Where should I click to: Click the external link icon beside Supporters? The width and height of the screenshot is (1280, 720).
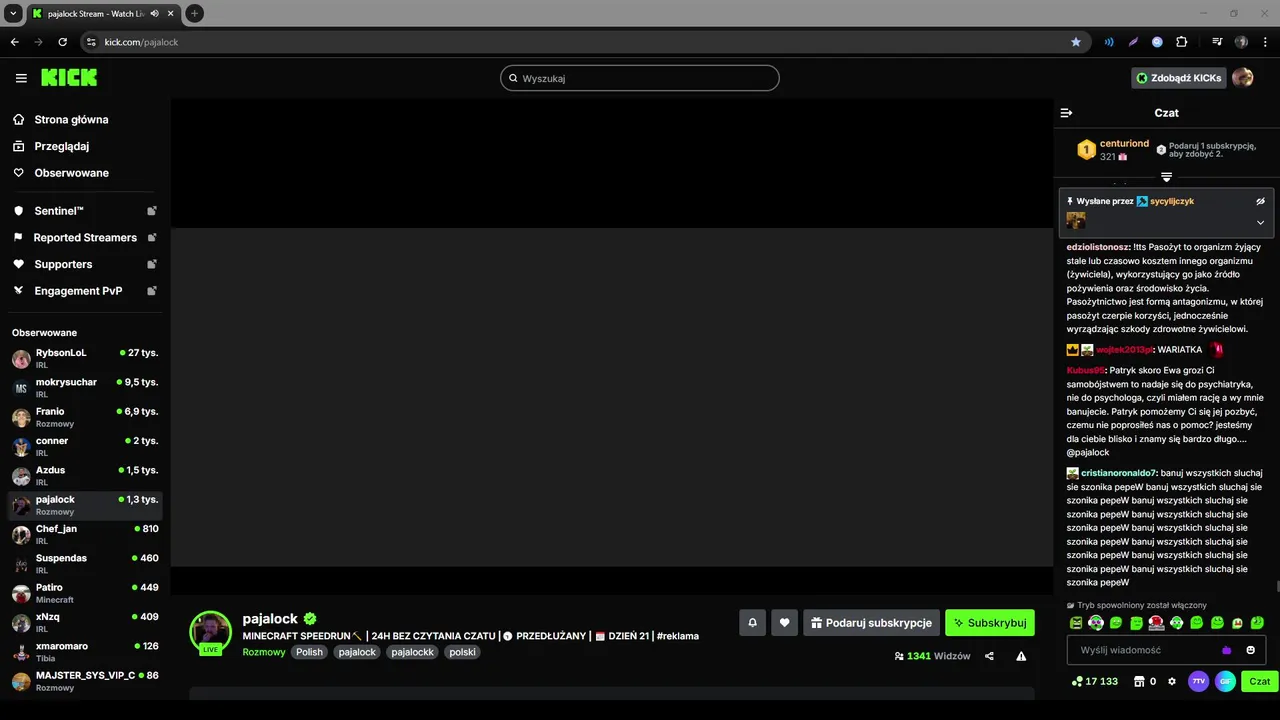pos(152,264)
